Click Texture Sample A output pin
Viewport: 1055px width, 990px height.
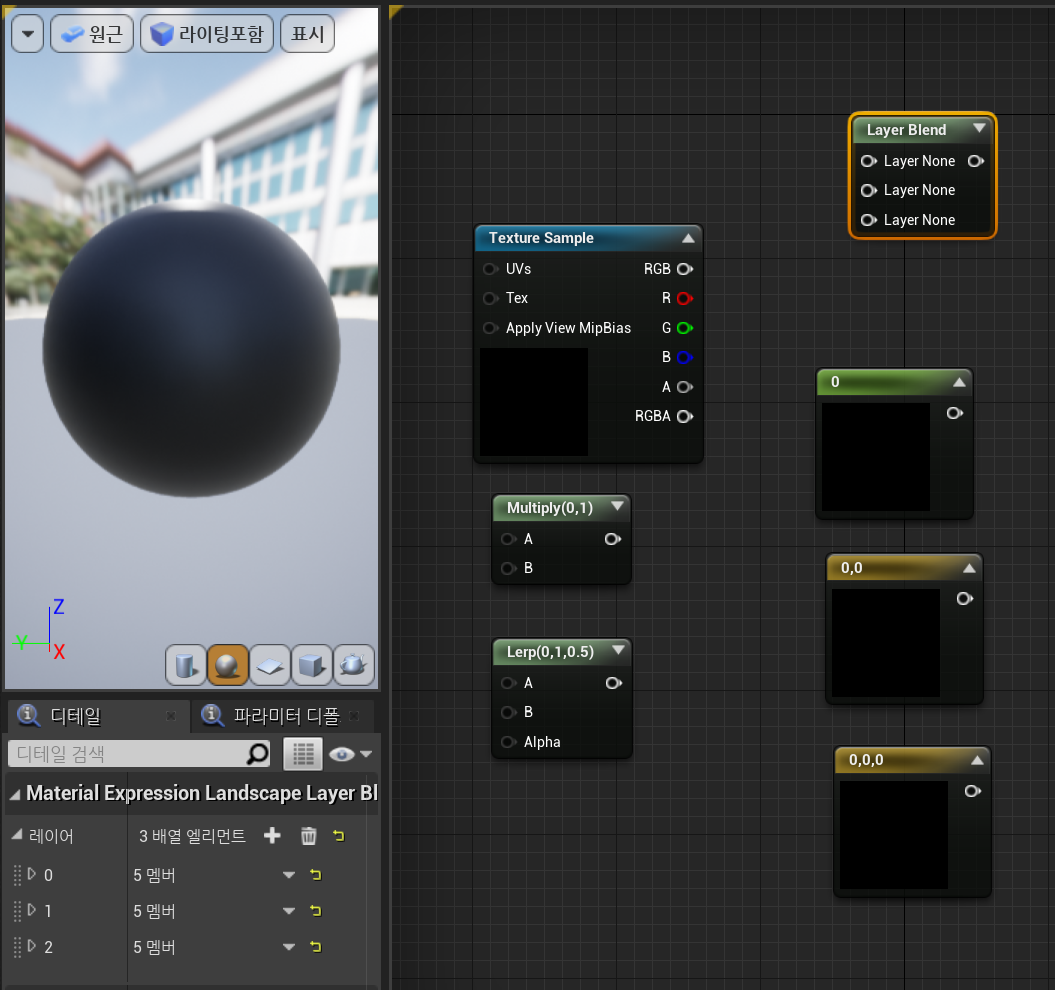tap(685, 387)
